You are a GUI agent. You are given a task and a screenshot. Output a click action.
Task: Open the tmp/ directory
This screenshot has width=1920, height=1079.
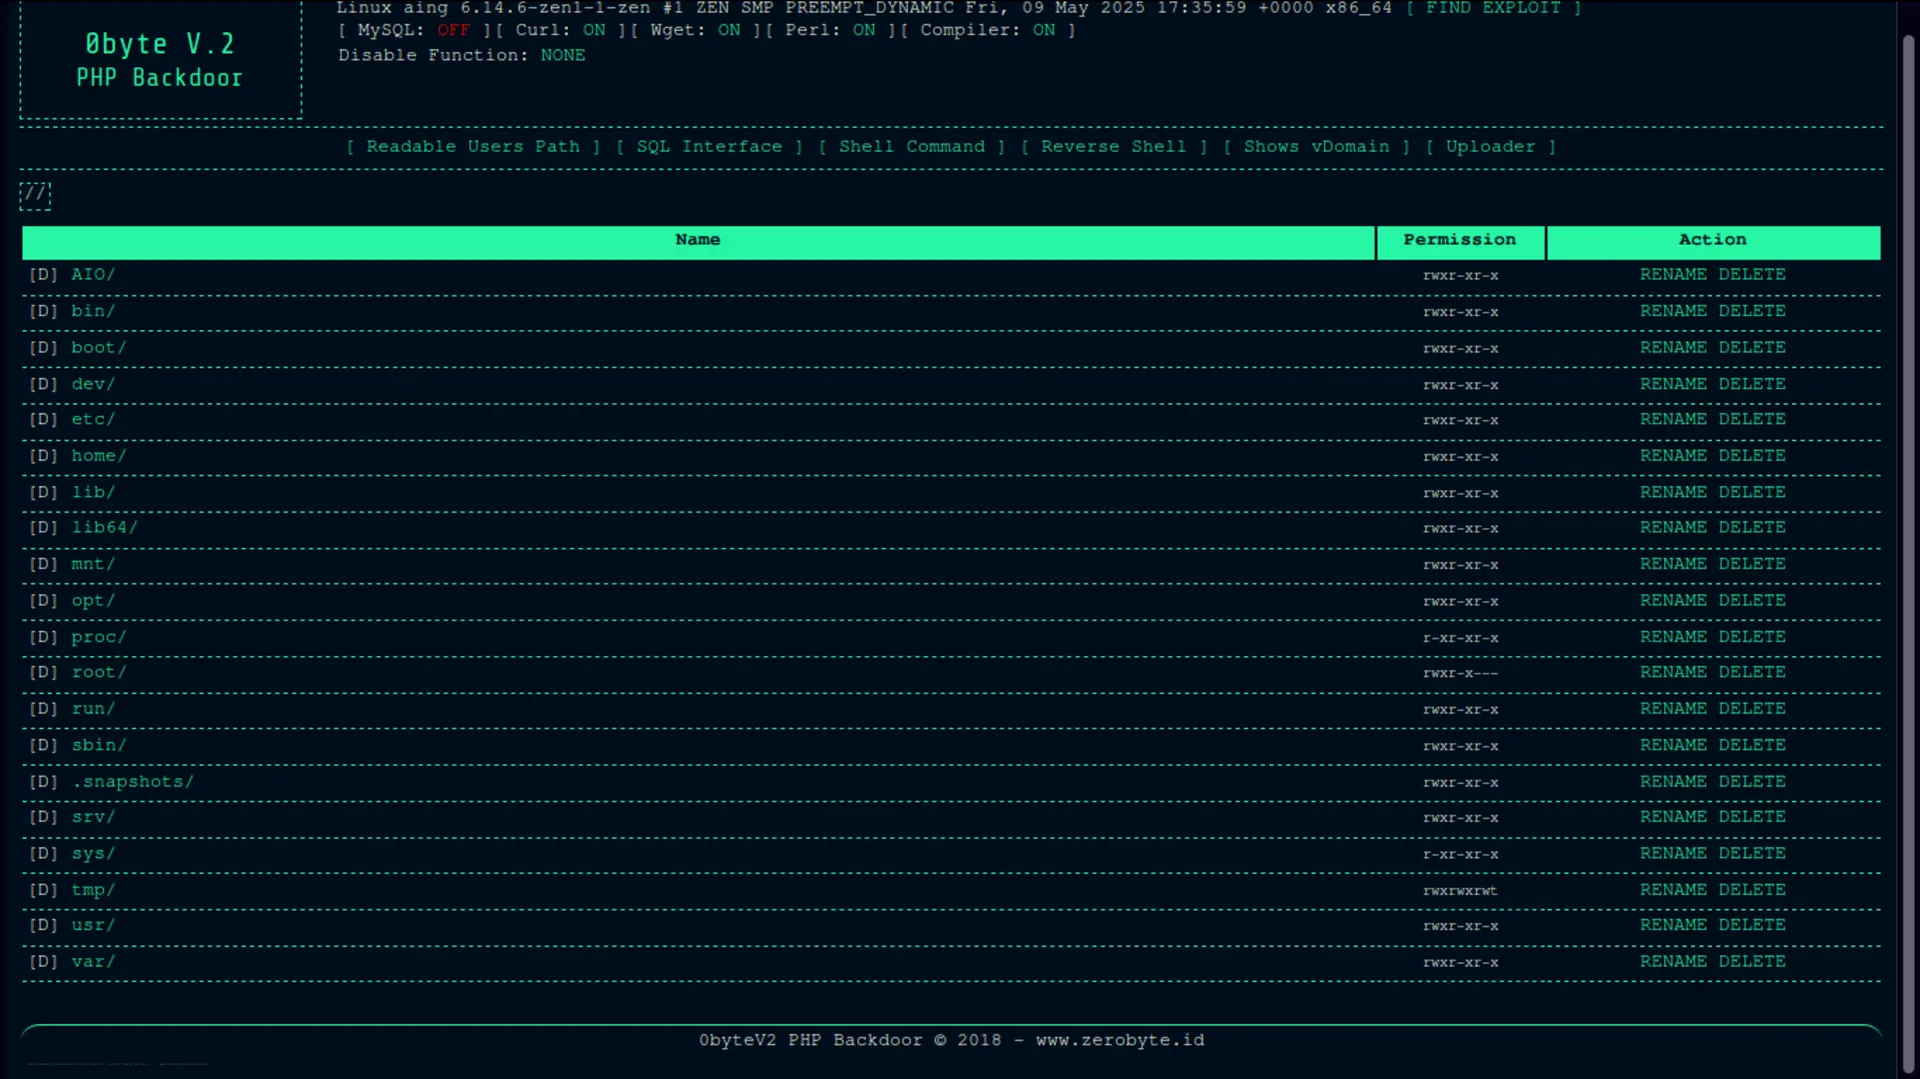93,890
